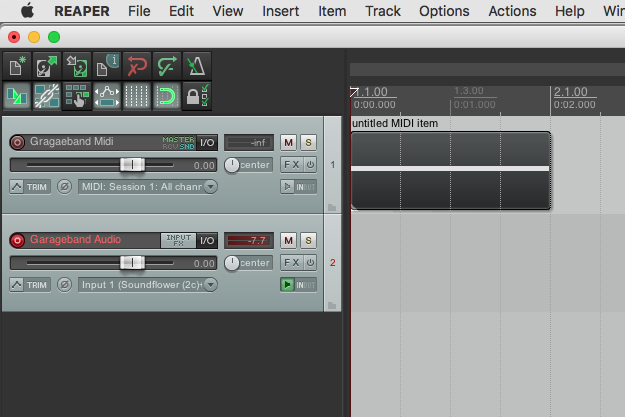Click the 2.1.00 ruler marker
625x417 pixels.
tap(570, 92)
